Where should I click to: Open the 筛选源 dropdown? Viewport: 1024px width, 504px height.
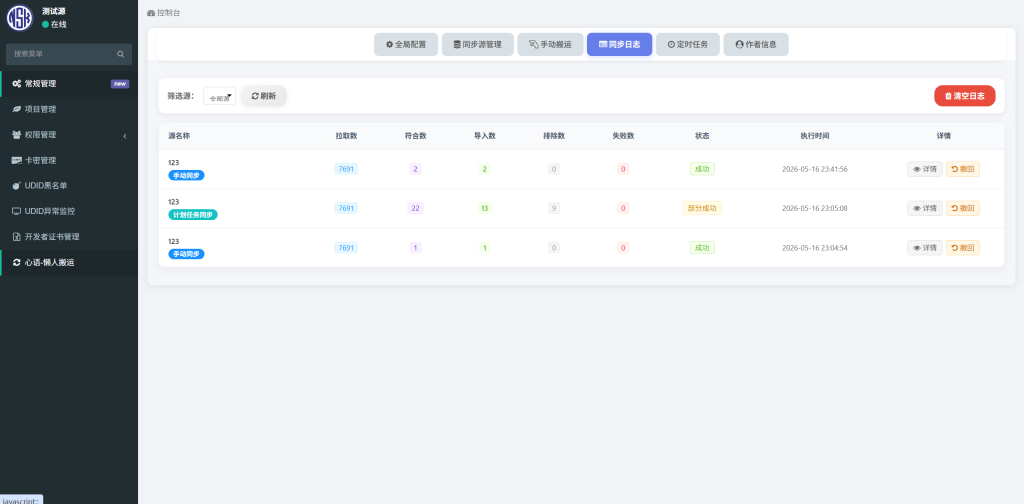point(219,96)
